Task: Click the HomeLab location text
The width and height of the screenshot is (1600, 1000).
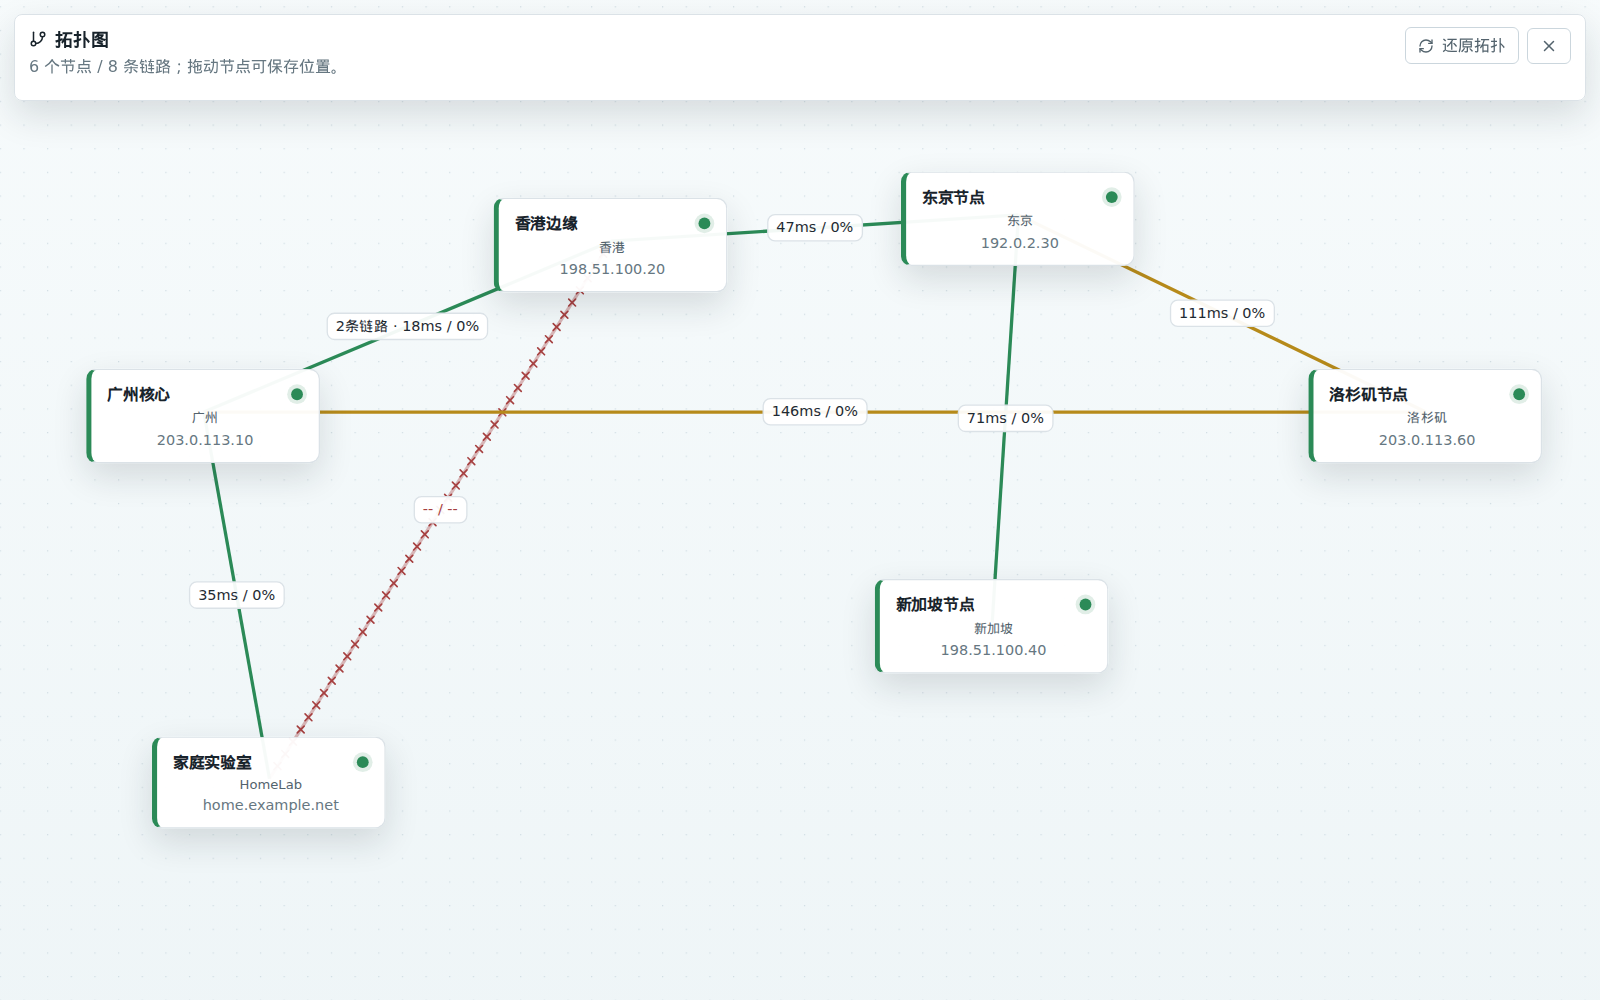Action: click(x=271, y=785)
